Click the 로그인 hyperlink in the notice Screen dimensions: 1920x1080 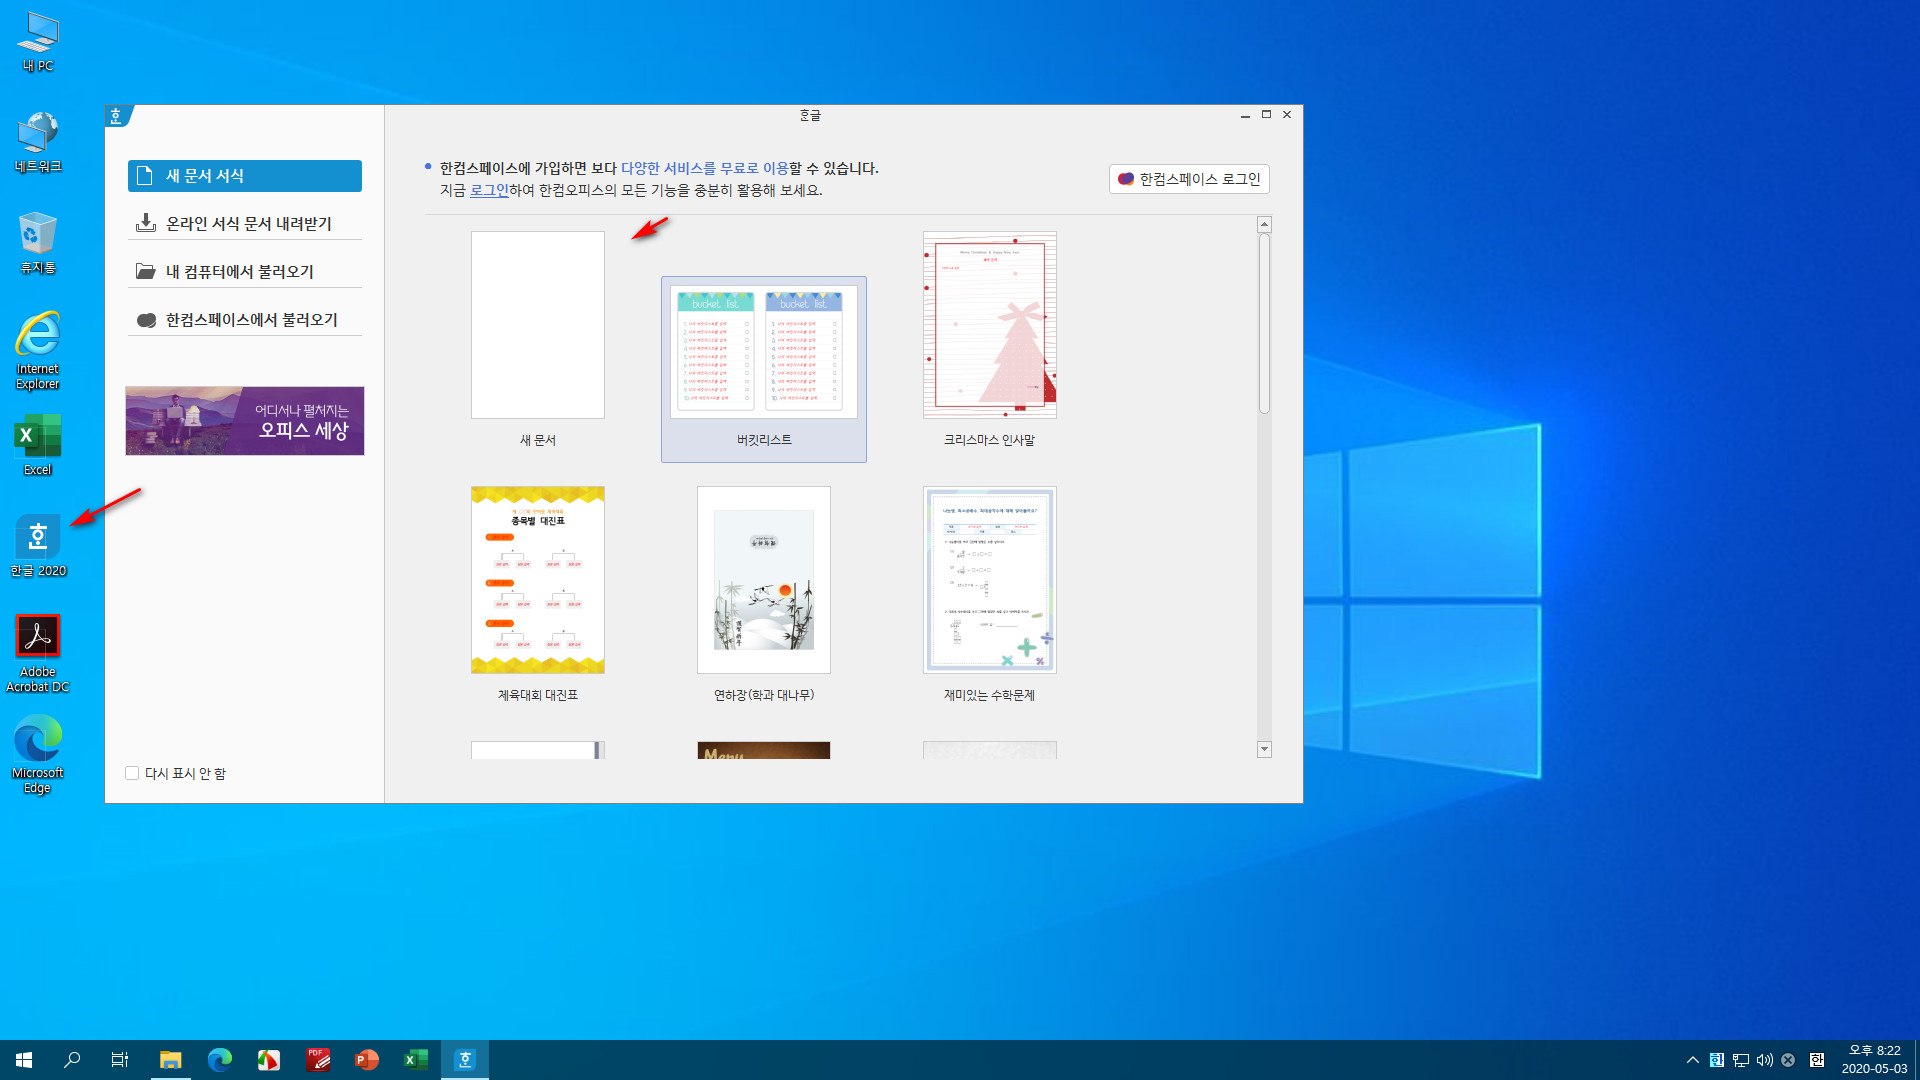click(489, 190)
